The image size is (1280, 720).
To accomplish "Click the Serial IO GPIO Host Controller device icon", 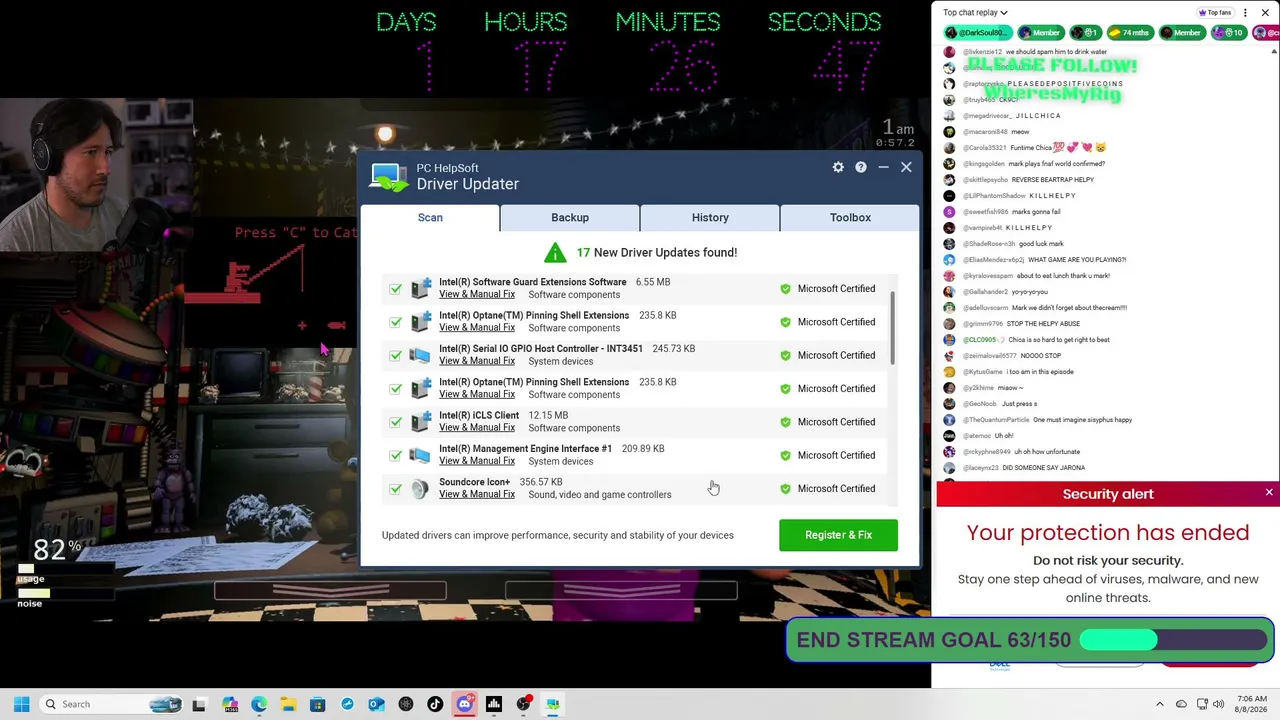I will coord(420,355).
